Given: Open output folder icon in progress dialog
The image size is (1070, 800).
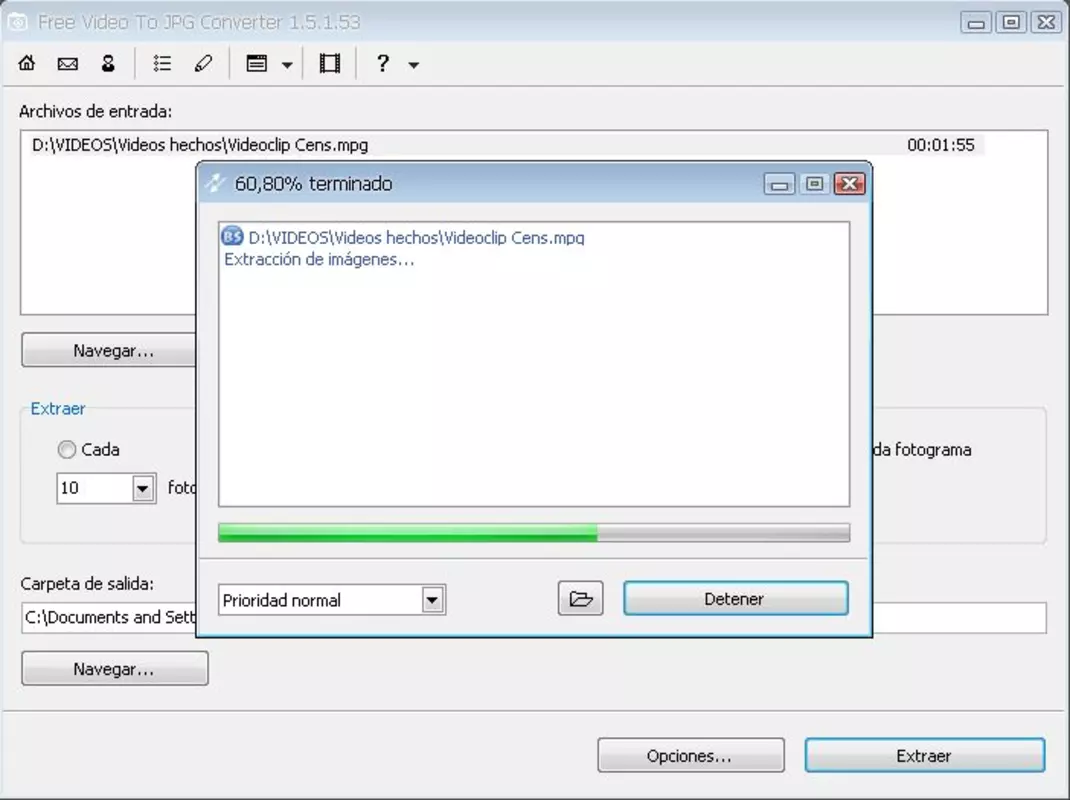Looking at the screenshot, I should coord(581,599).
